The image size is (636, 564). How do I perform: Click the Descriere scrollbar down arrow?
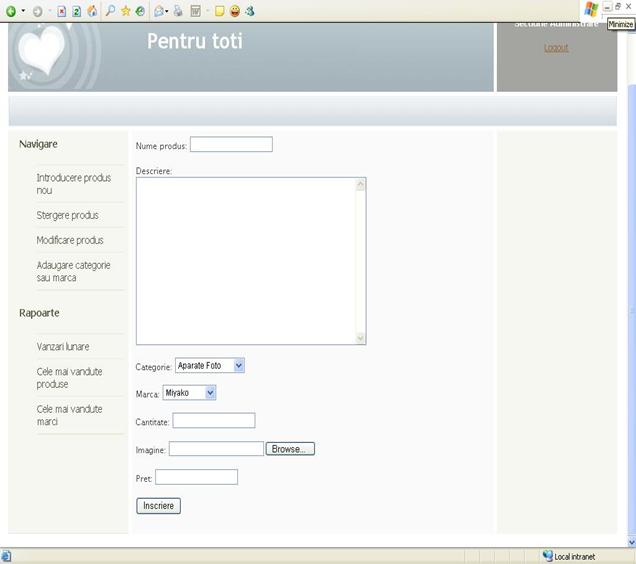361,338
